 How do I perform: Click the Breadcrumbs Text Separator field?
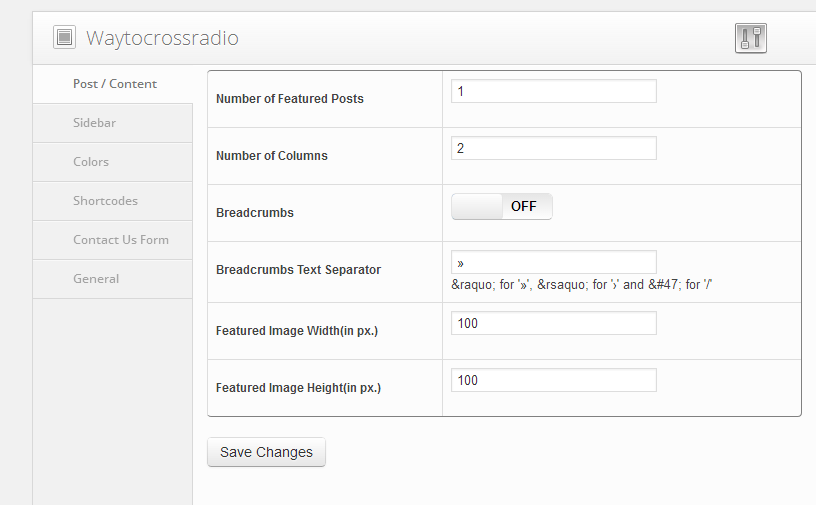pos(553,262)
